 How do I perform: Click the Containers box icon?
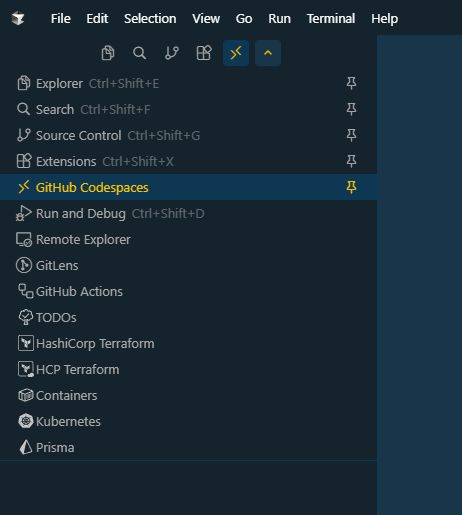26,395
